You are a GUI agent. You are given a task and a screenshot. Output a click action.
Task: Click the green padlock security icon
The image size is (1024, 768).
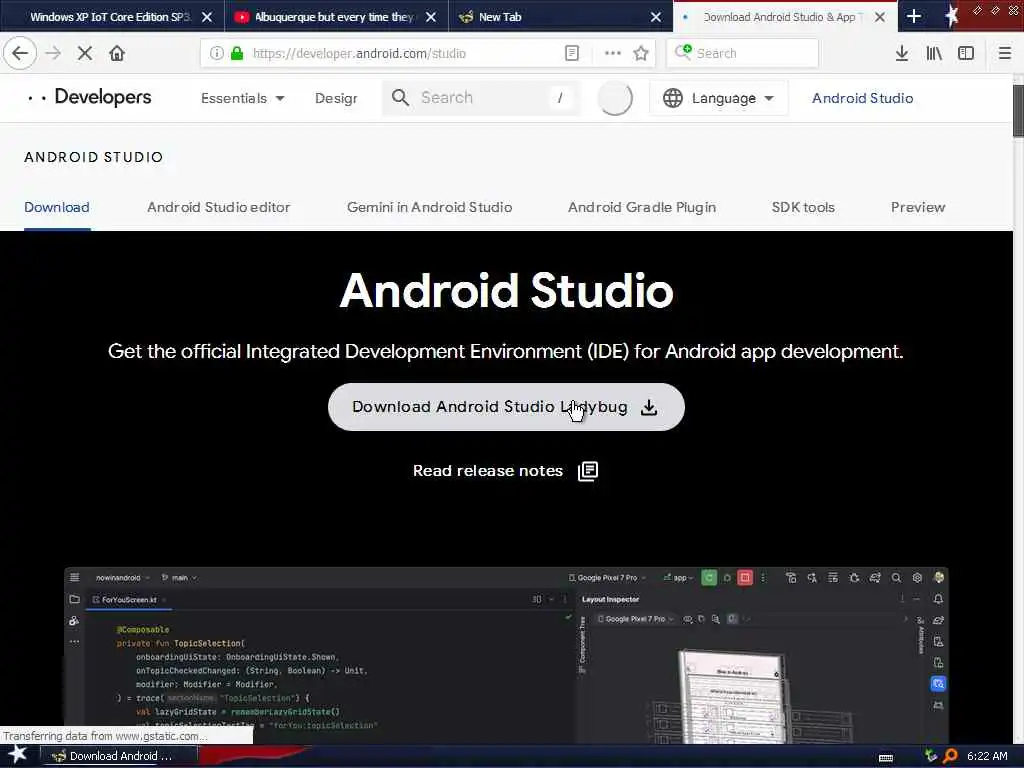pos(237,53)
